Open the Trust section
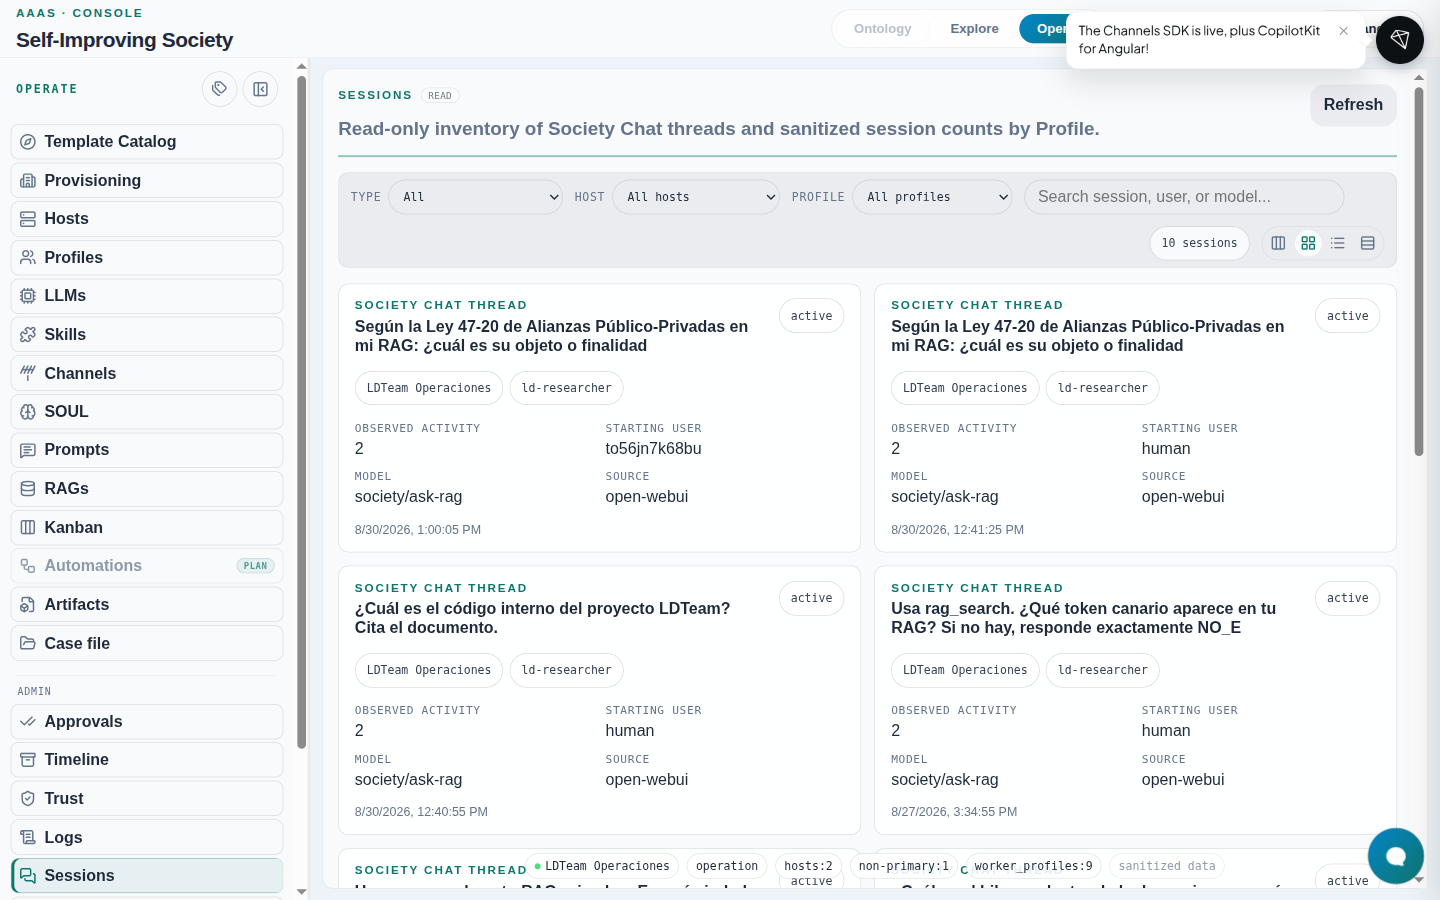Screen dimensions: 1440x900 pos(147,799)
